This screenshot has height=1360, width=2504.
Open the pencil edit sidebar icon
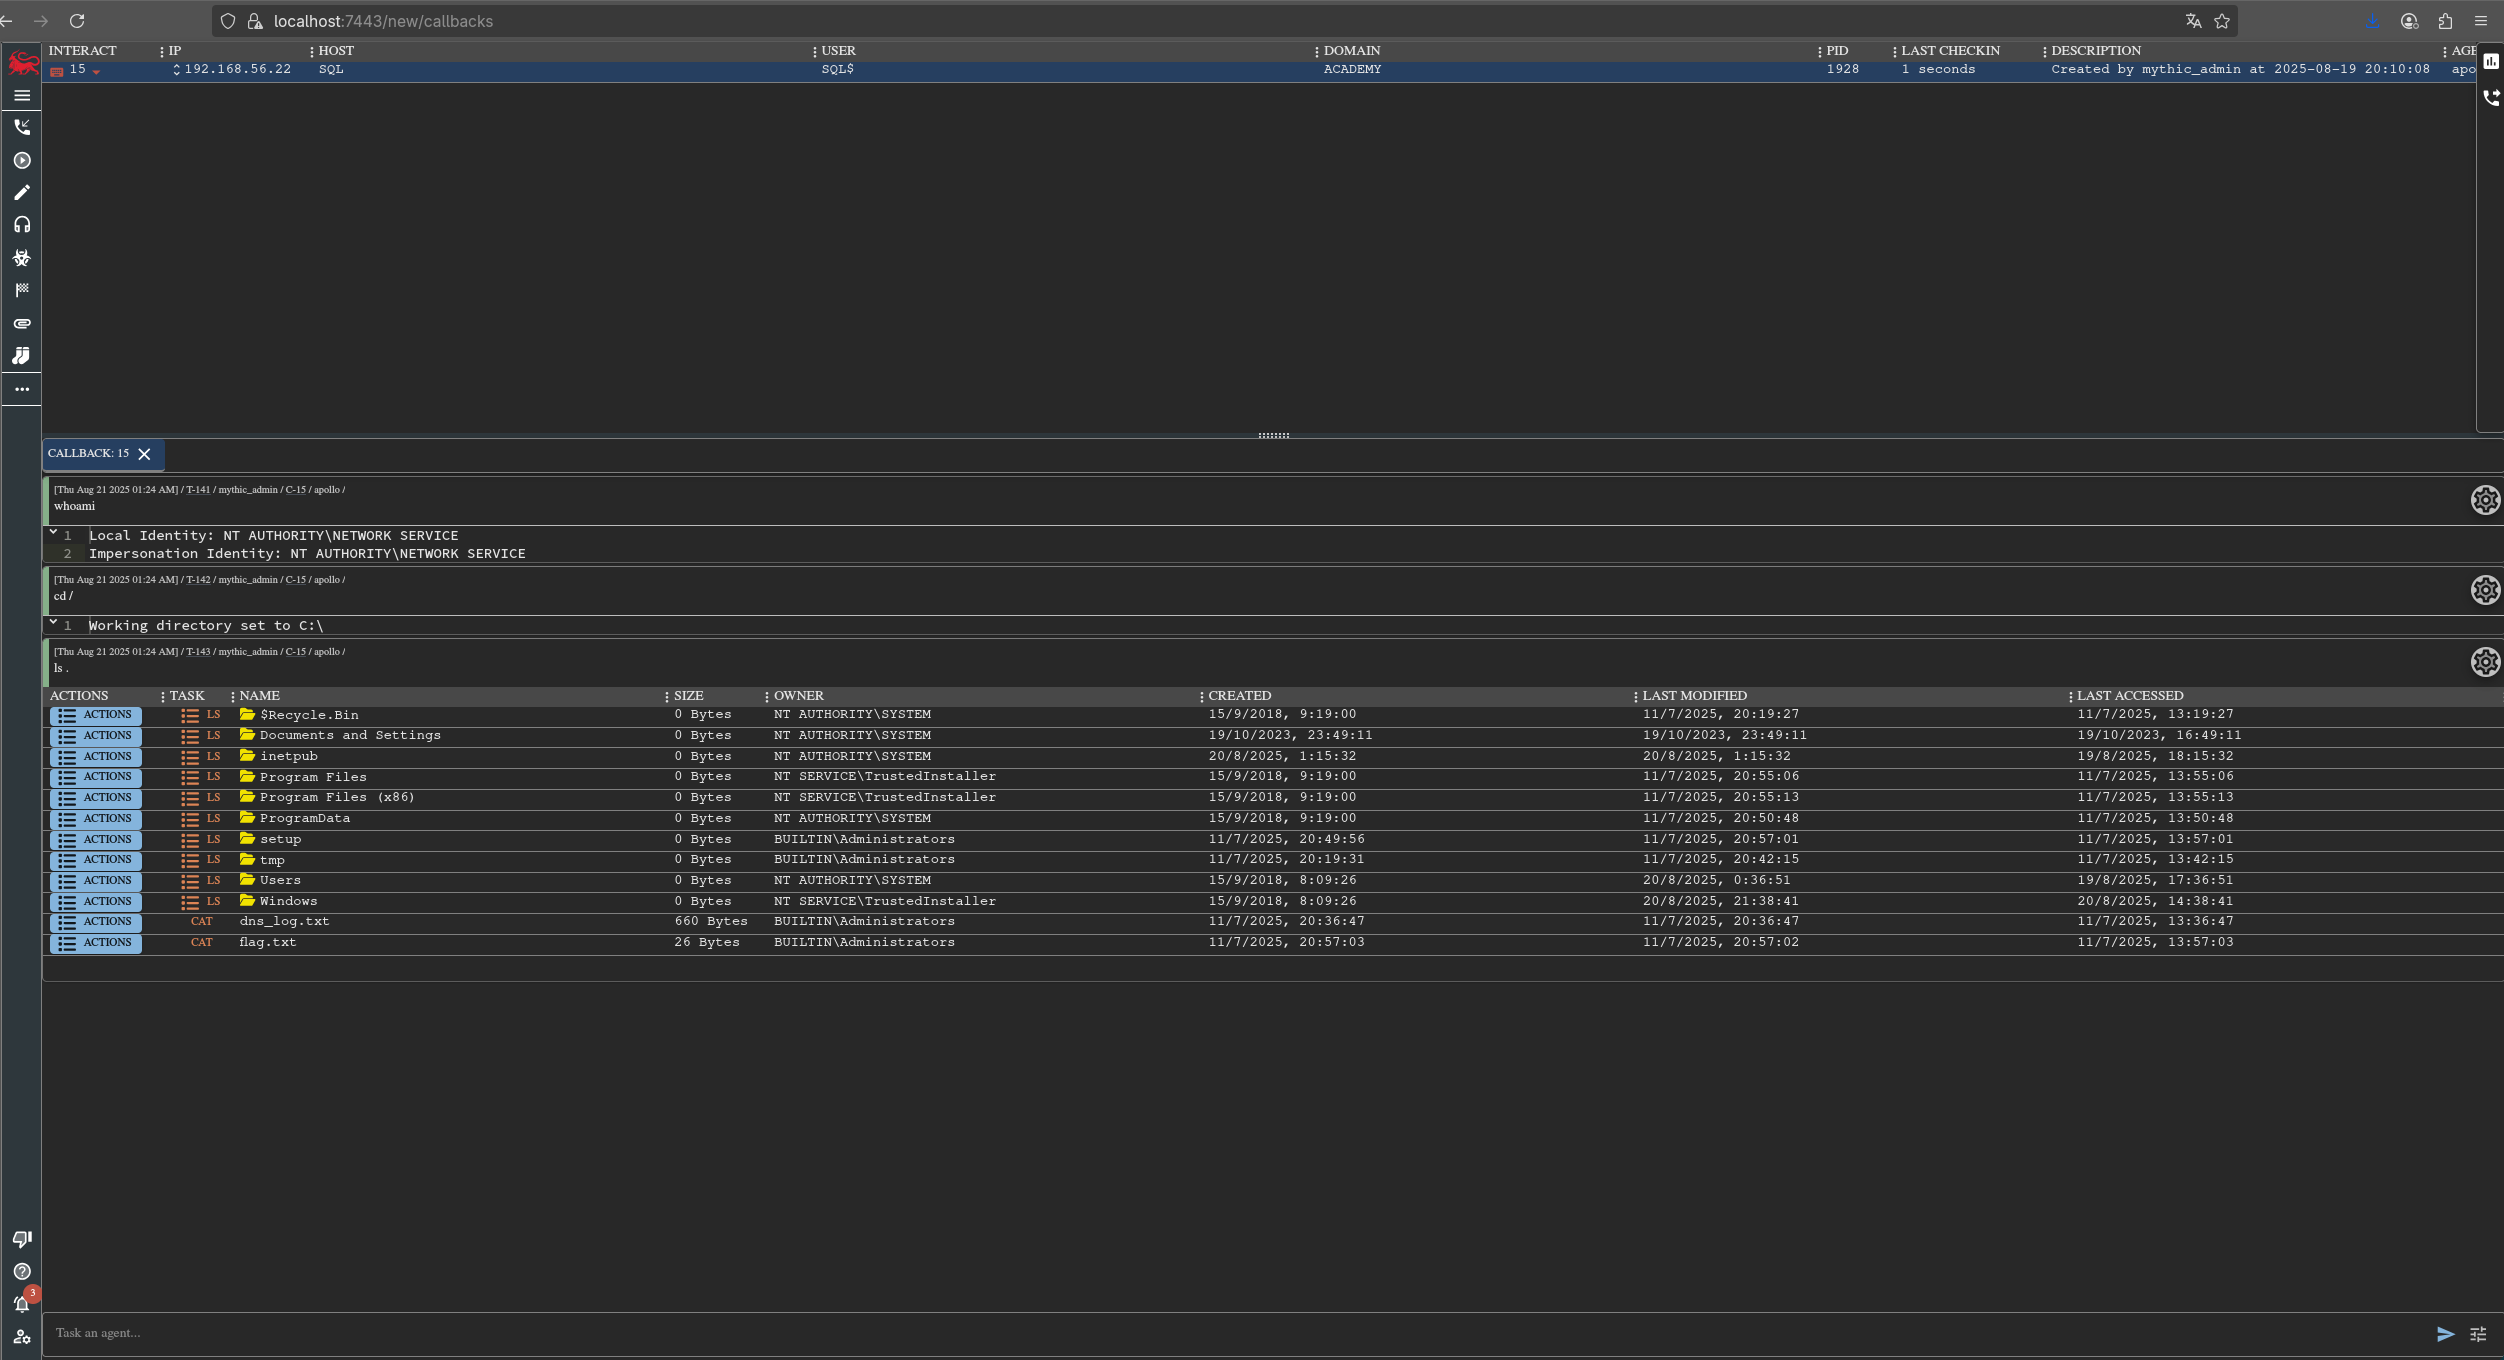tap(22, 192)
